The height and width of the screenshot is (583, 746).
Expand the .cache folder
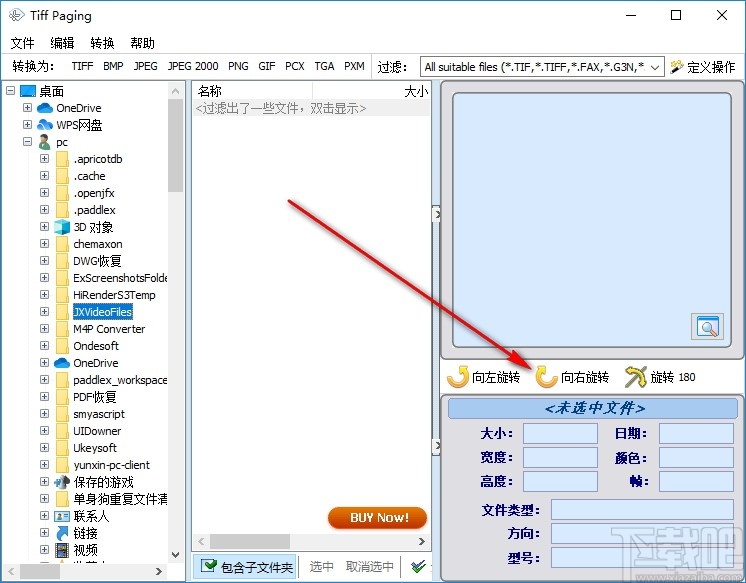point(44,176)
